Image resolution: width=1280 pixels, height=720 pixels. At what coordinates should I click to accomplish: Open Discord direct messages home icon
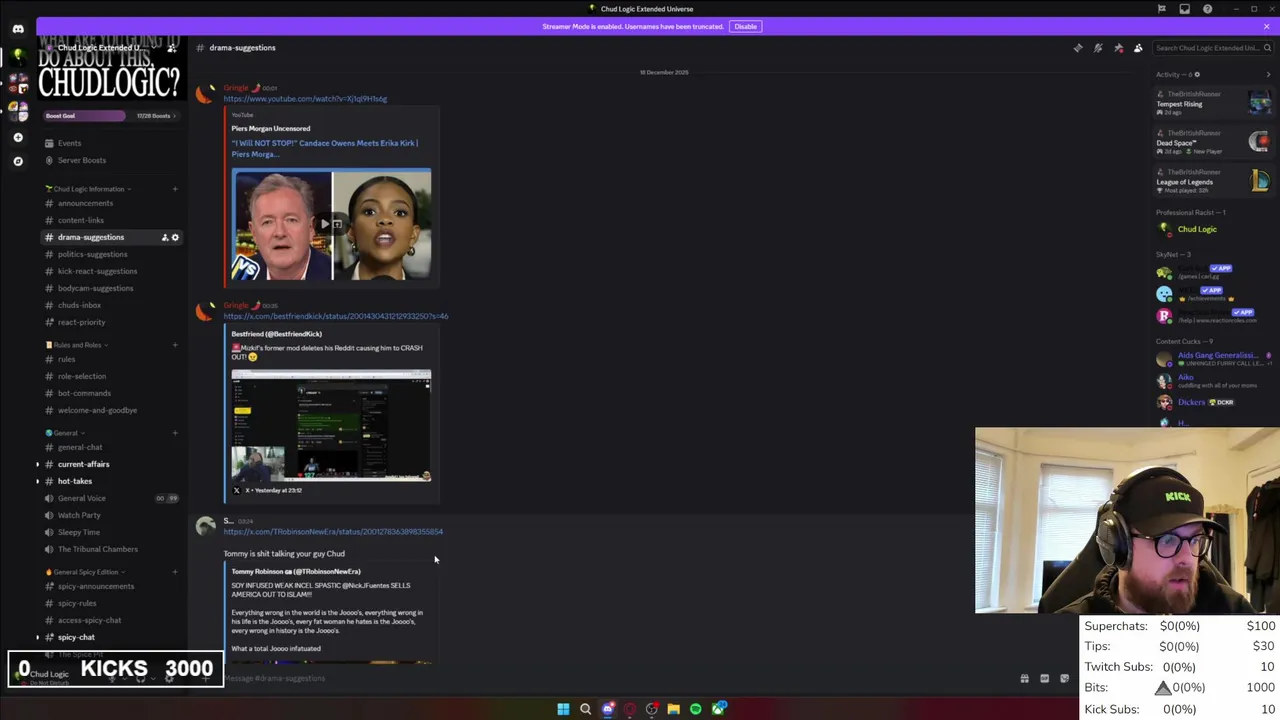point(18,29)
